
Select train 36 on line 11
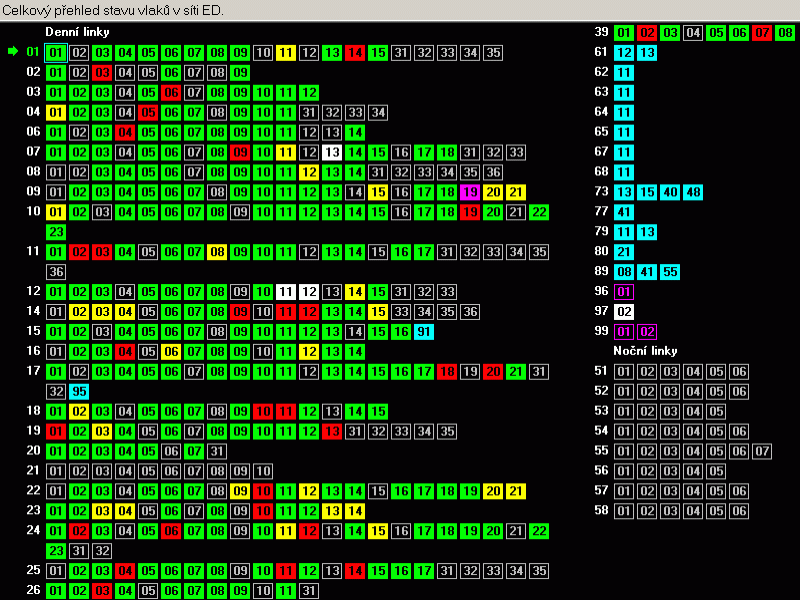(x=56, y=271)
